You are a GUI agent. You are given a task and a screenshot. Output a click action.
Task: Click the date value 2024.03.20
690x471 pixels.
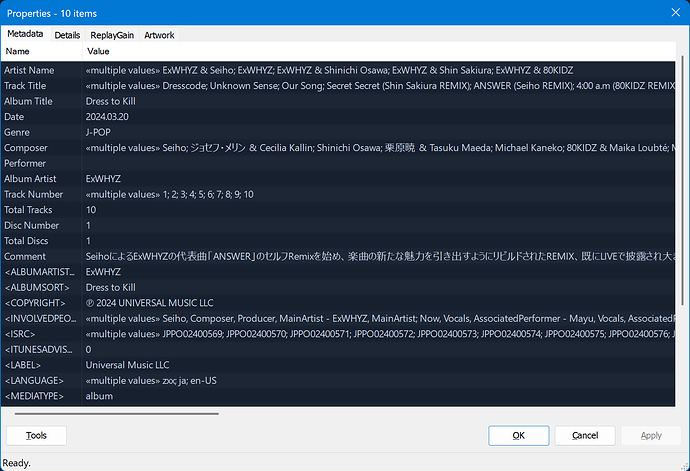(107, 117)
